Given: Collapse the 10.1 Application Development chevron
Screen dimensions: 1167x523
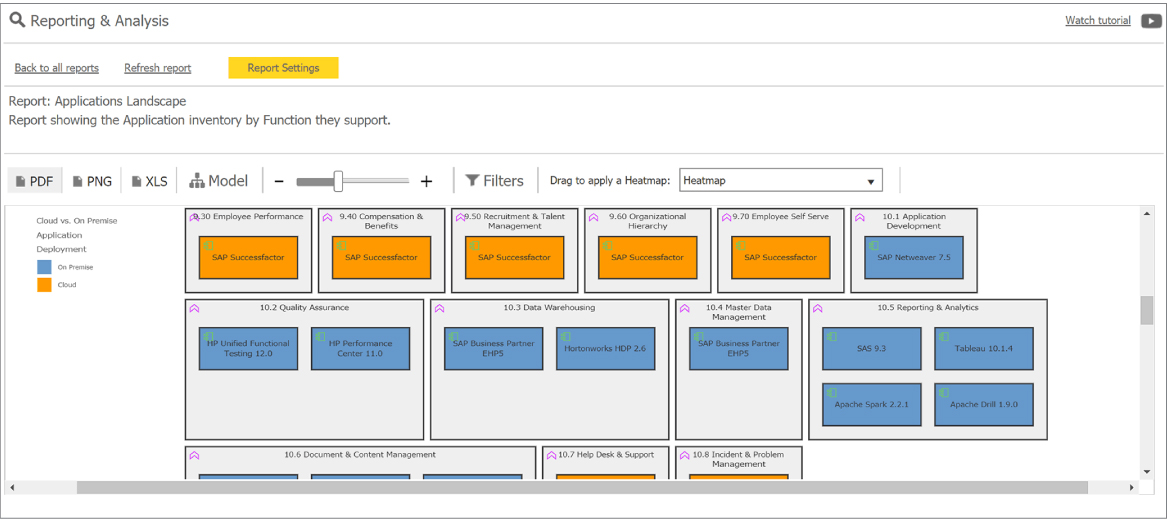Looking at the screenshot, I should [860, 217].
